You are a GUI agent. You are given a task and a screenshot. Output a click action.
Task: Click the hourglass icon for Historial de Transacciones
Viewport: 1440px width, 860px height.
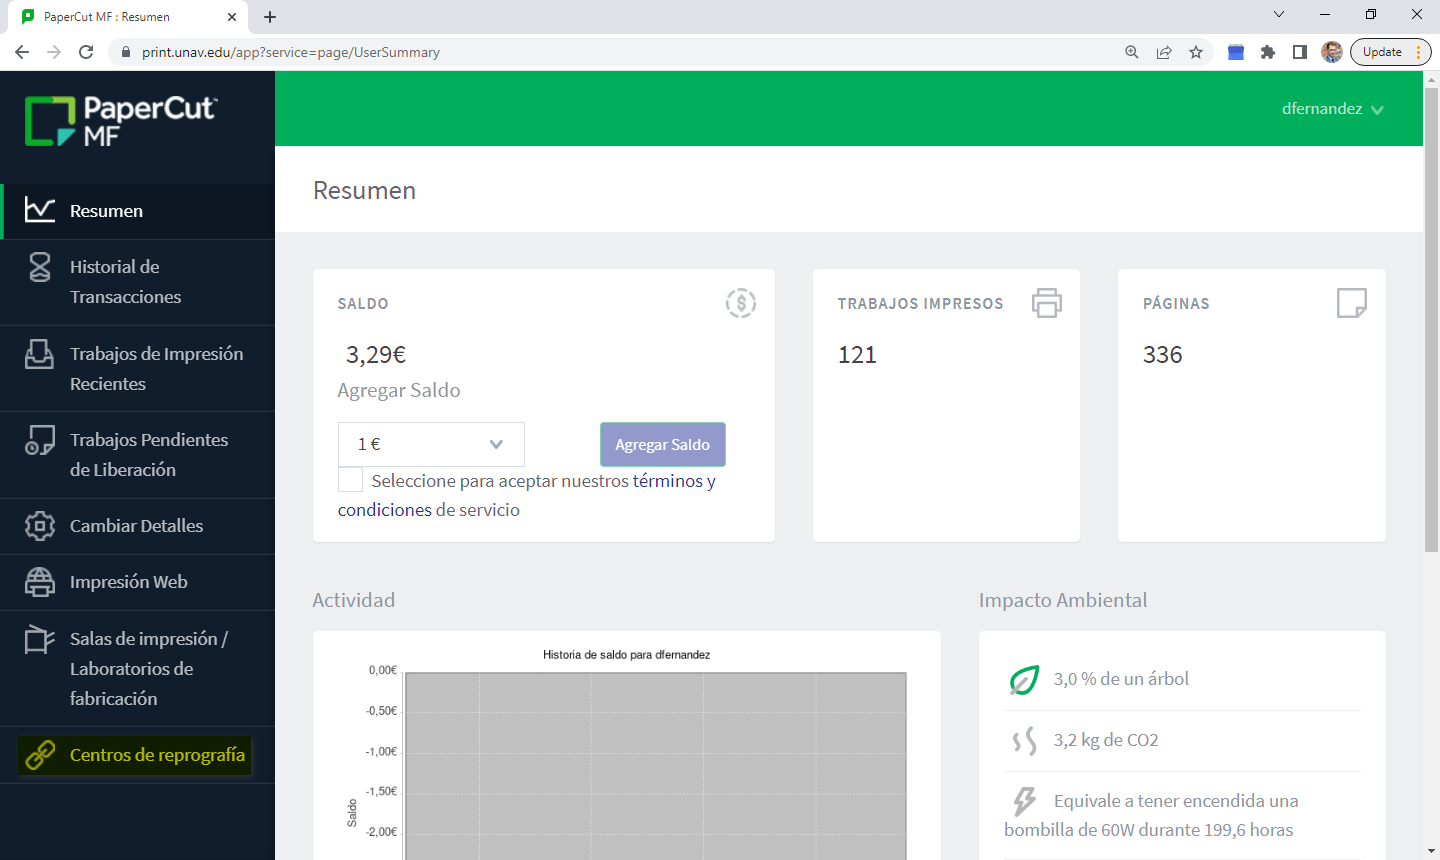pos(40,267)
